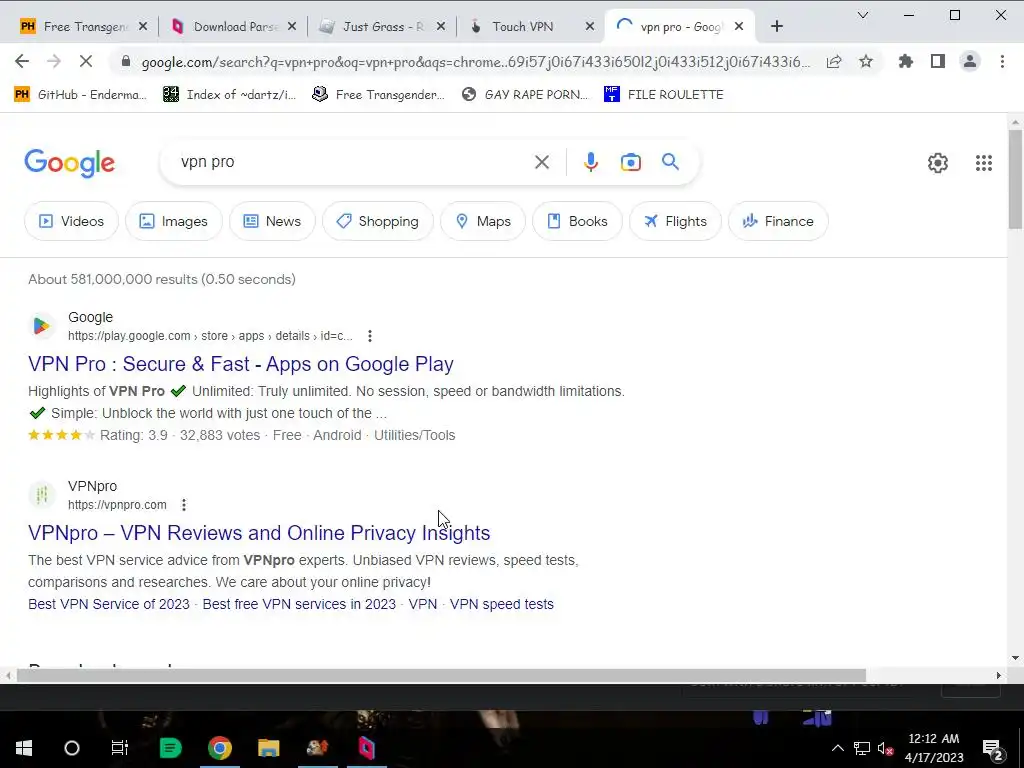Filter results by News

[x=272, y=221]
